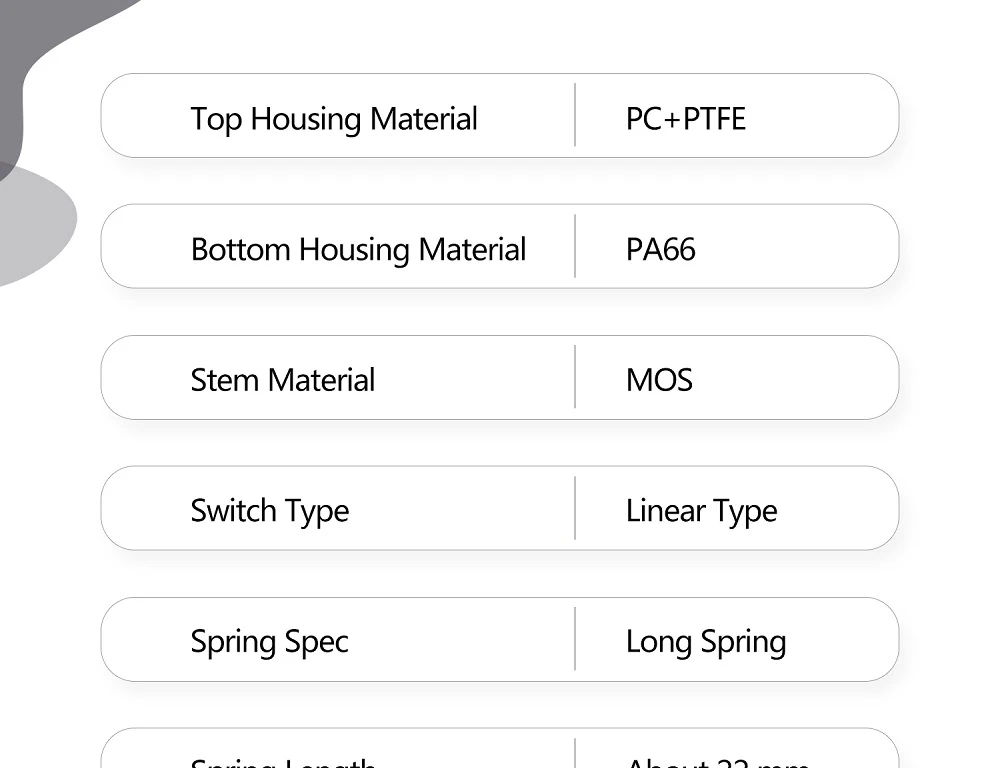Select the "Long Spring" value text
This screenshot has height=768, width=1000.
tap(706, 642)
